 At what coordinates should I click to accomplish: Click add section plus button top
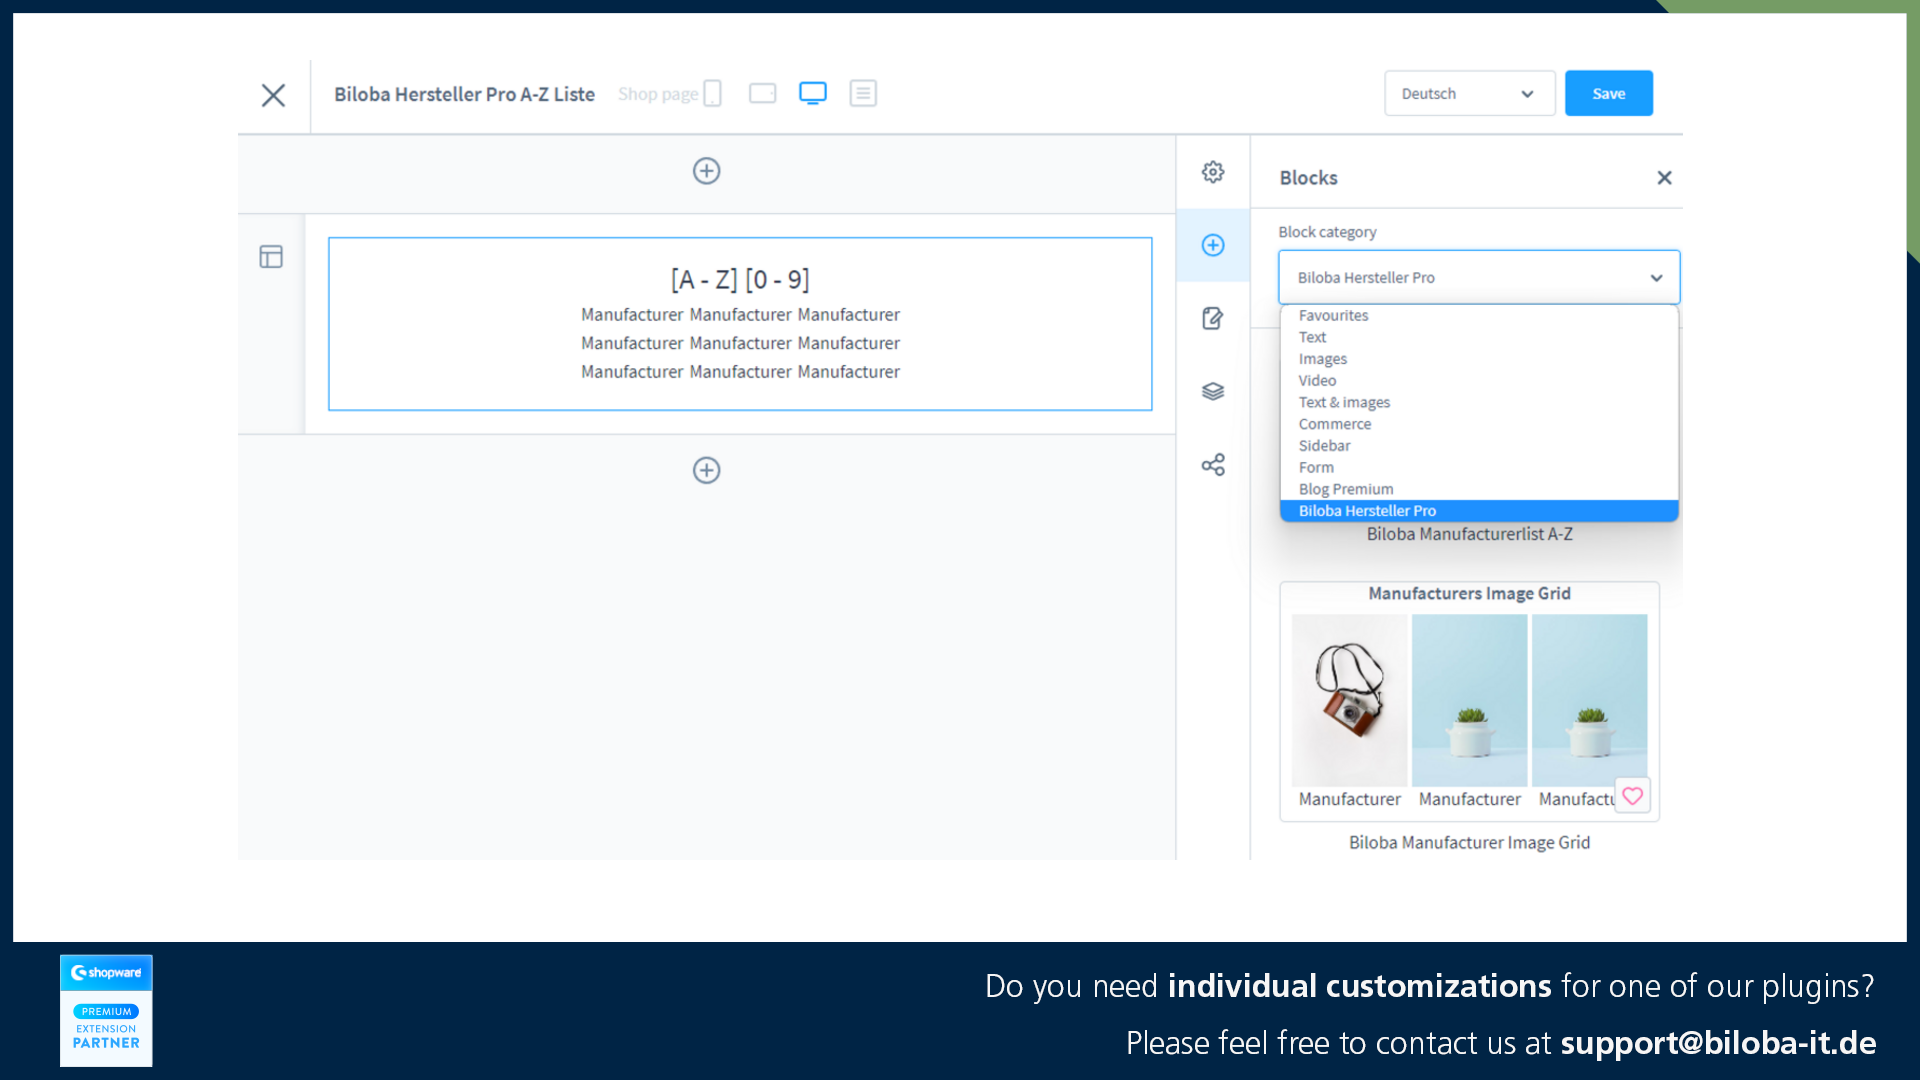point(707,169)
